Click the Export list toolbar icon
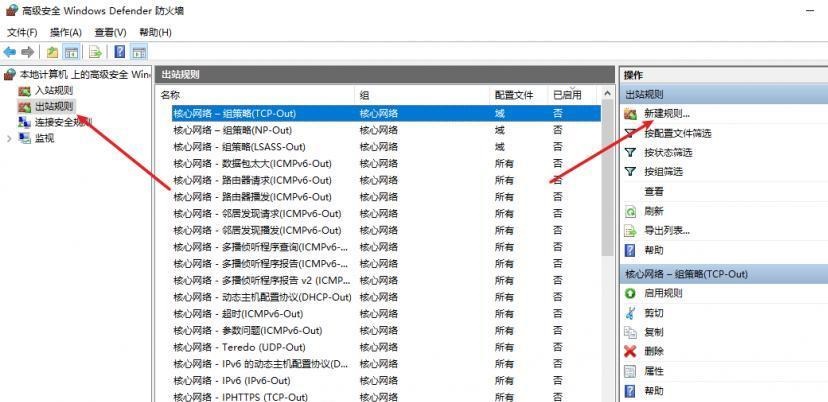The height and width of the screenshot is (402, 828). point(95,52)
